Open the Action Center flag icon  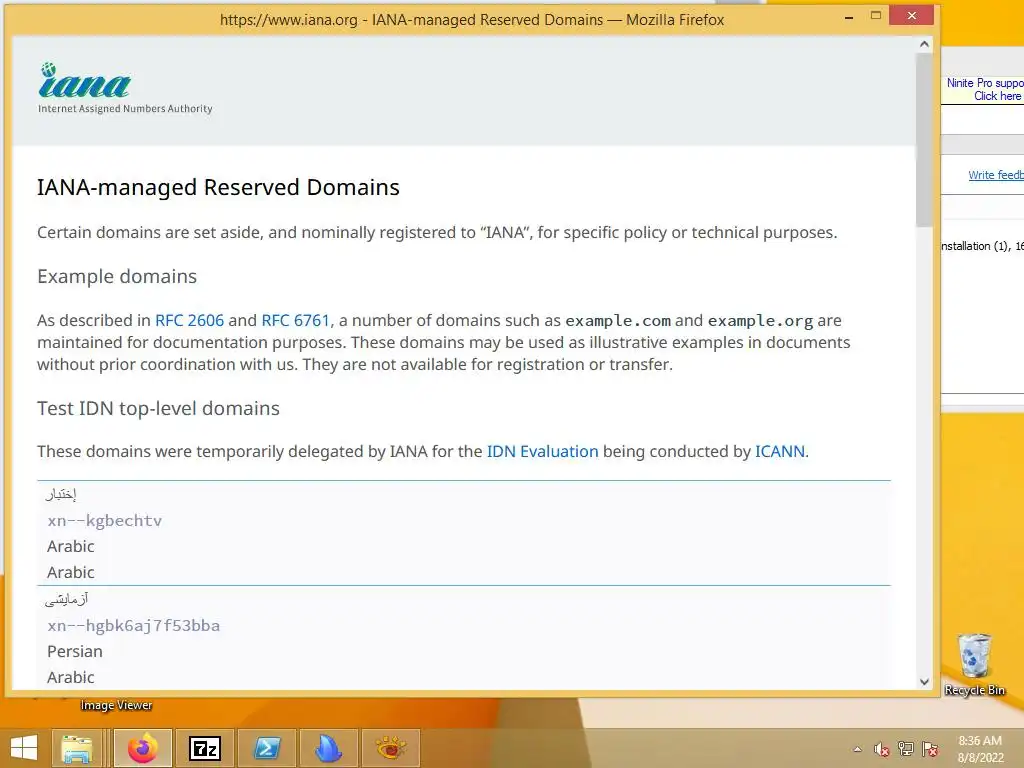pyautogui.click(x=930, y=749)
